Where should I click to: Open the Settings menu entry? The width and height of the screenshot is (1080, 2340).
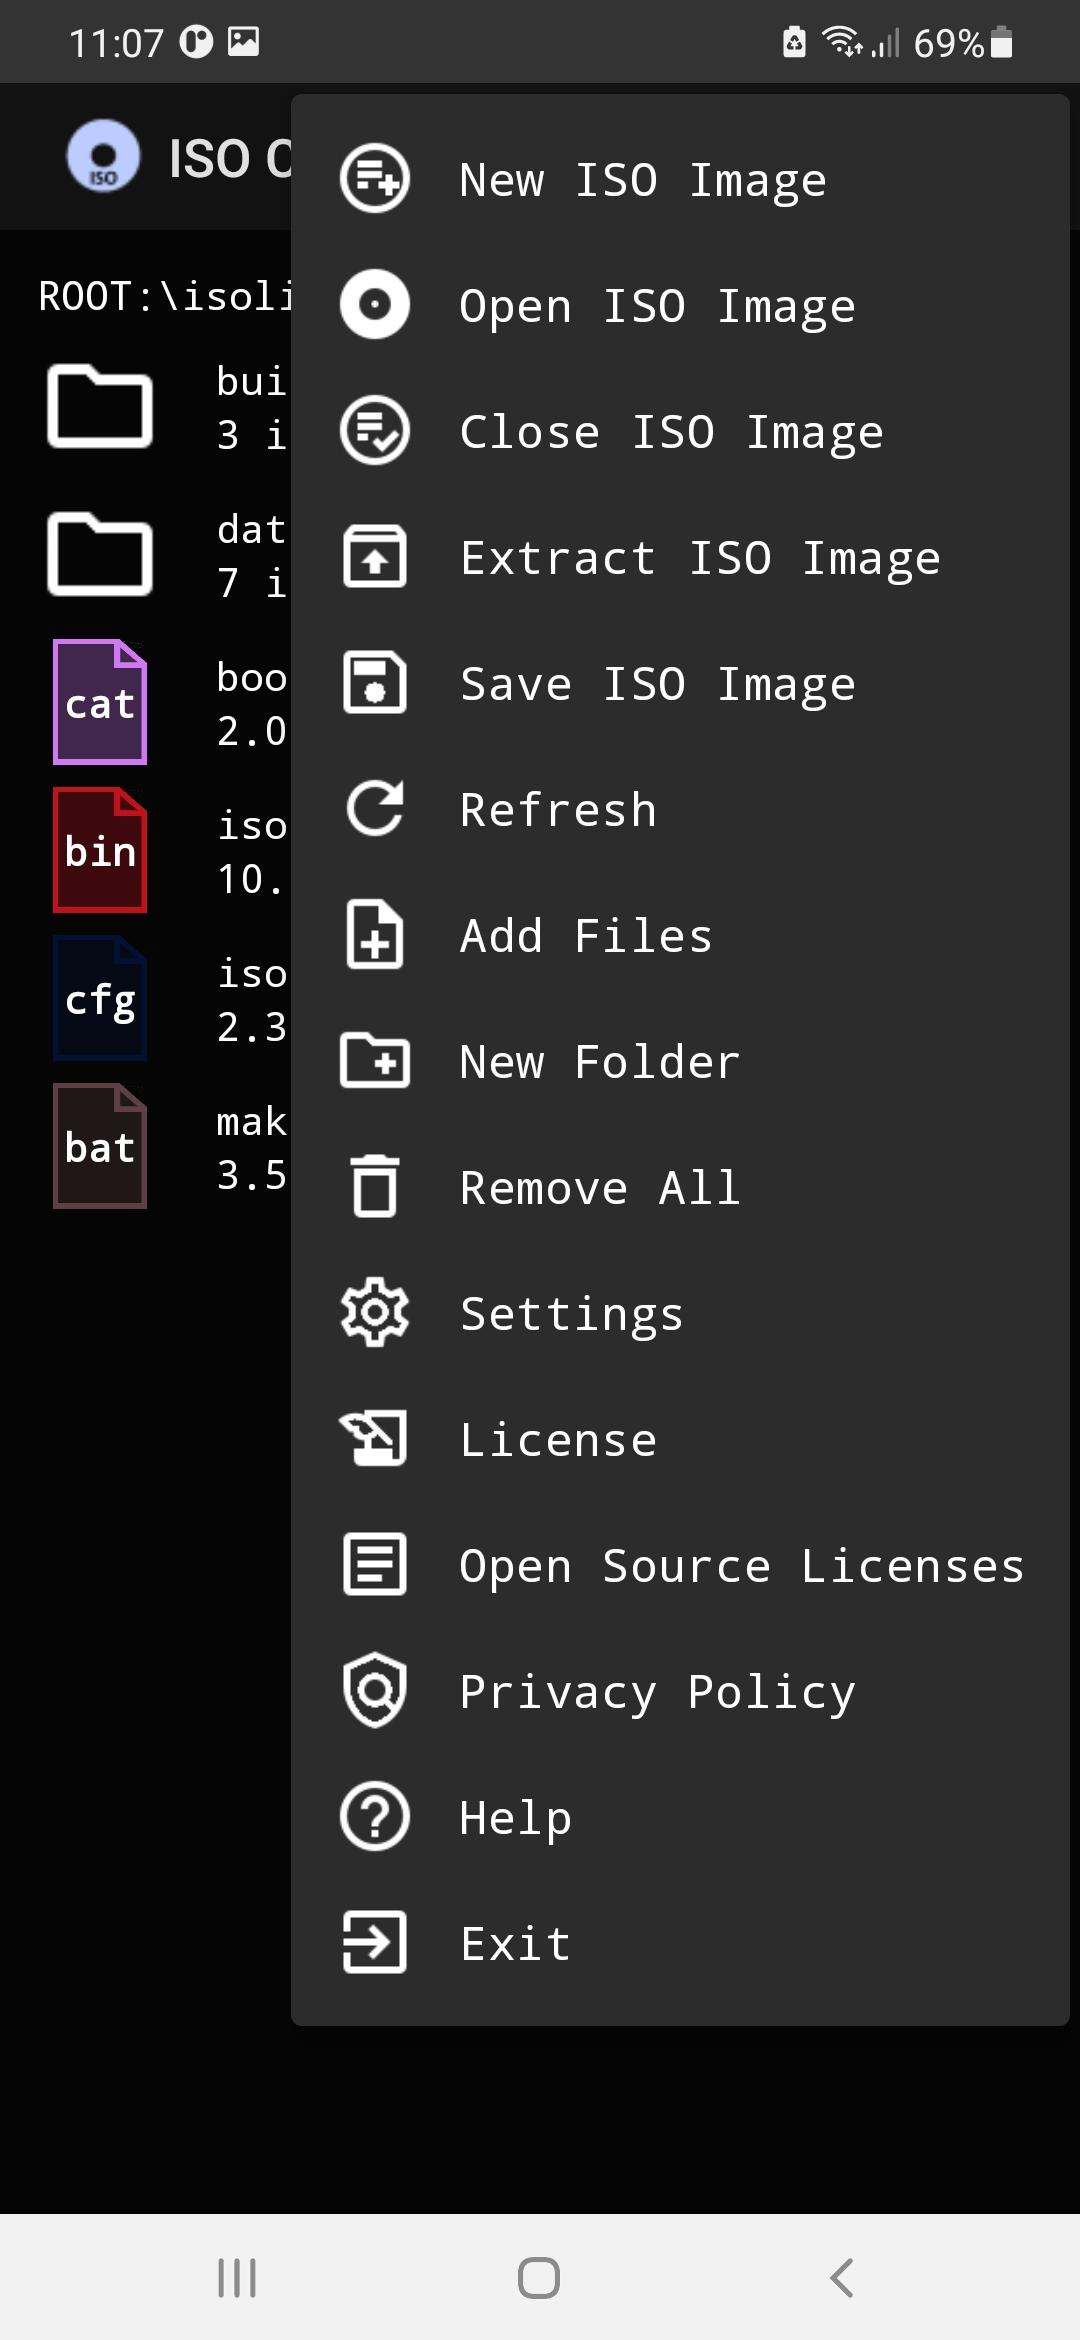click(571, 1313)
